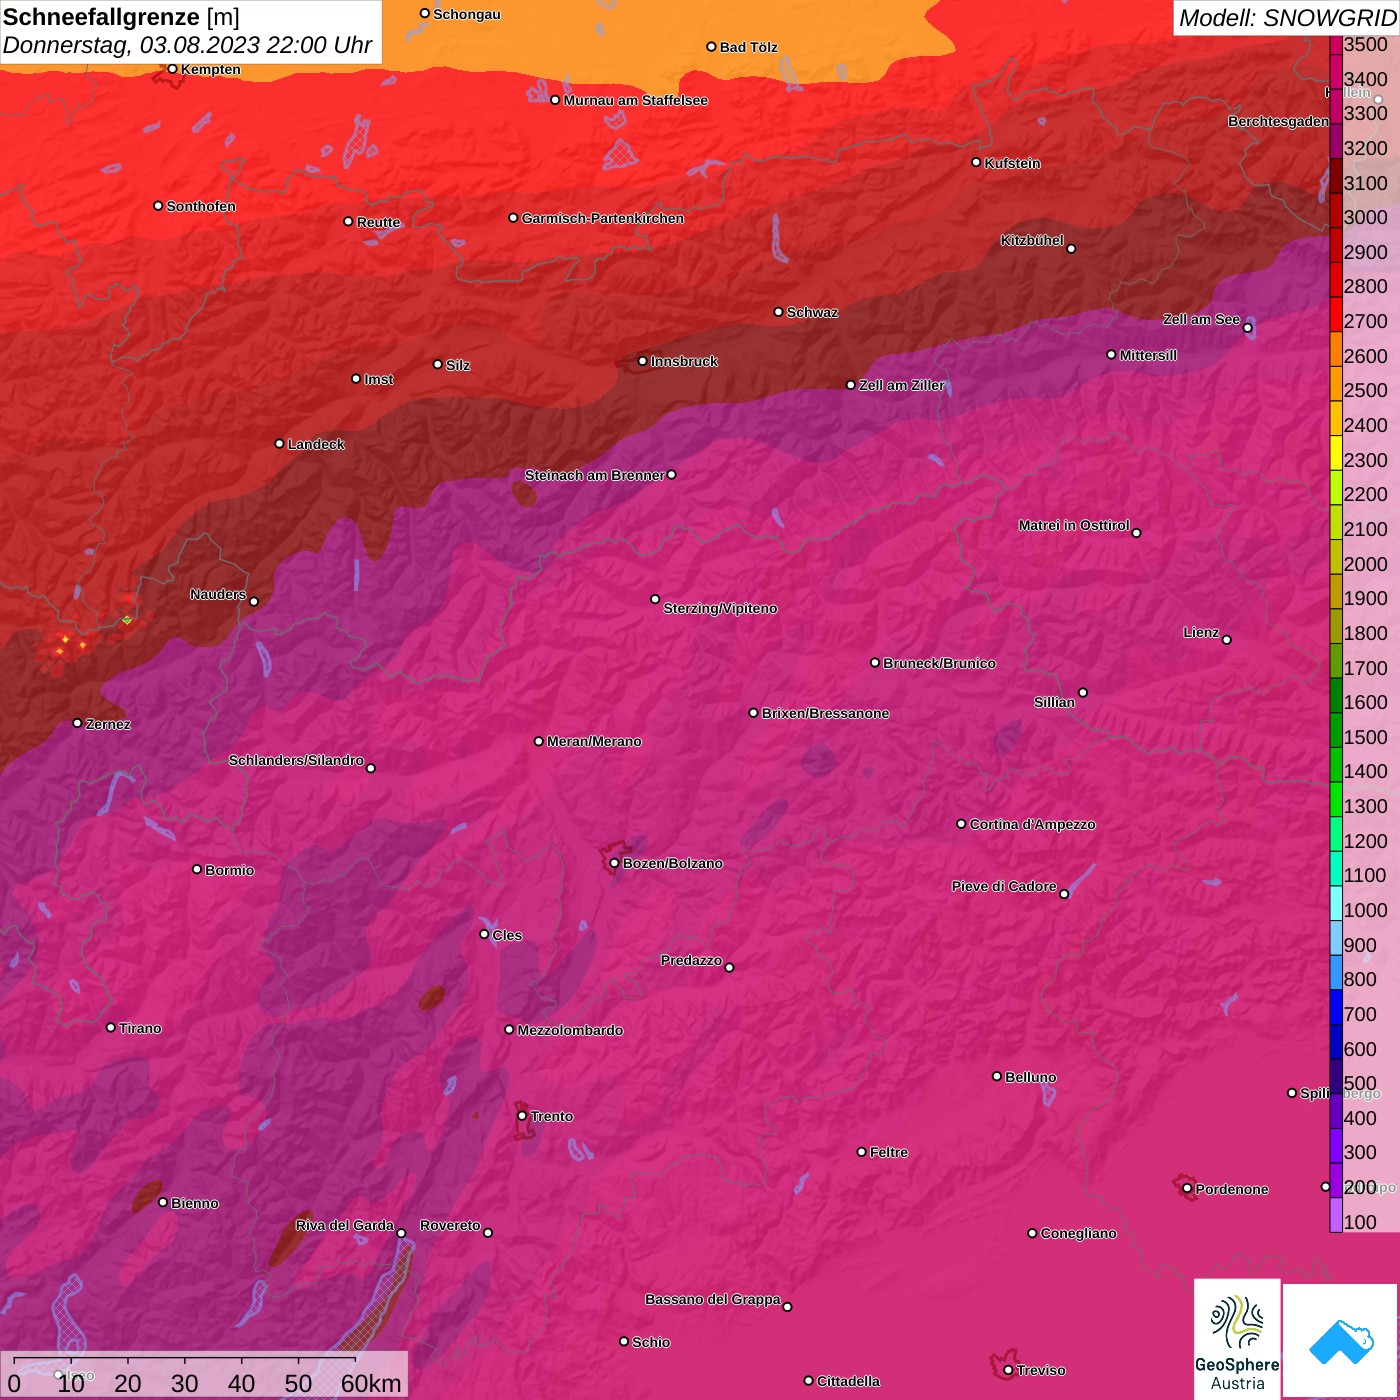Click the "Steinach am Brenner" map label
This screenshot has height=1400, width=1400.
(x=595, y=475)
